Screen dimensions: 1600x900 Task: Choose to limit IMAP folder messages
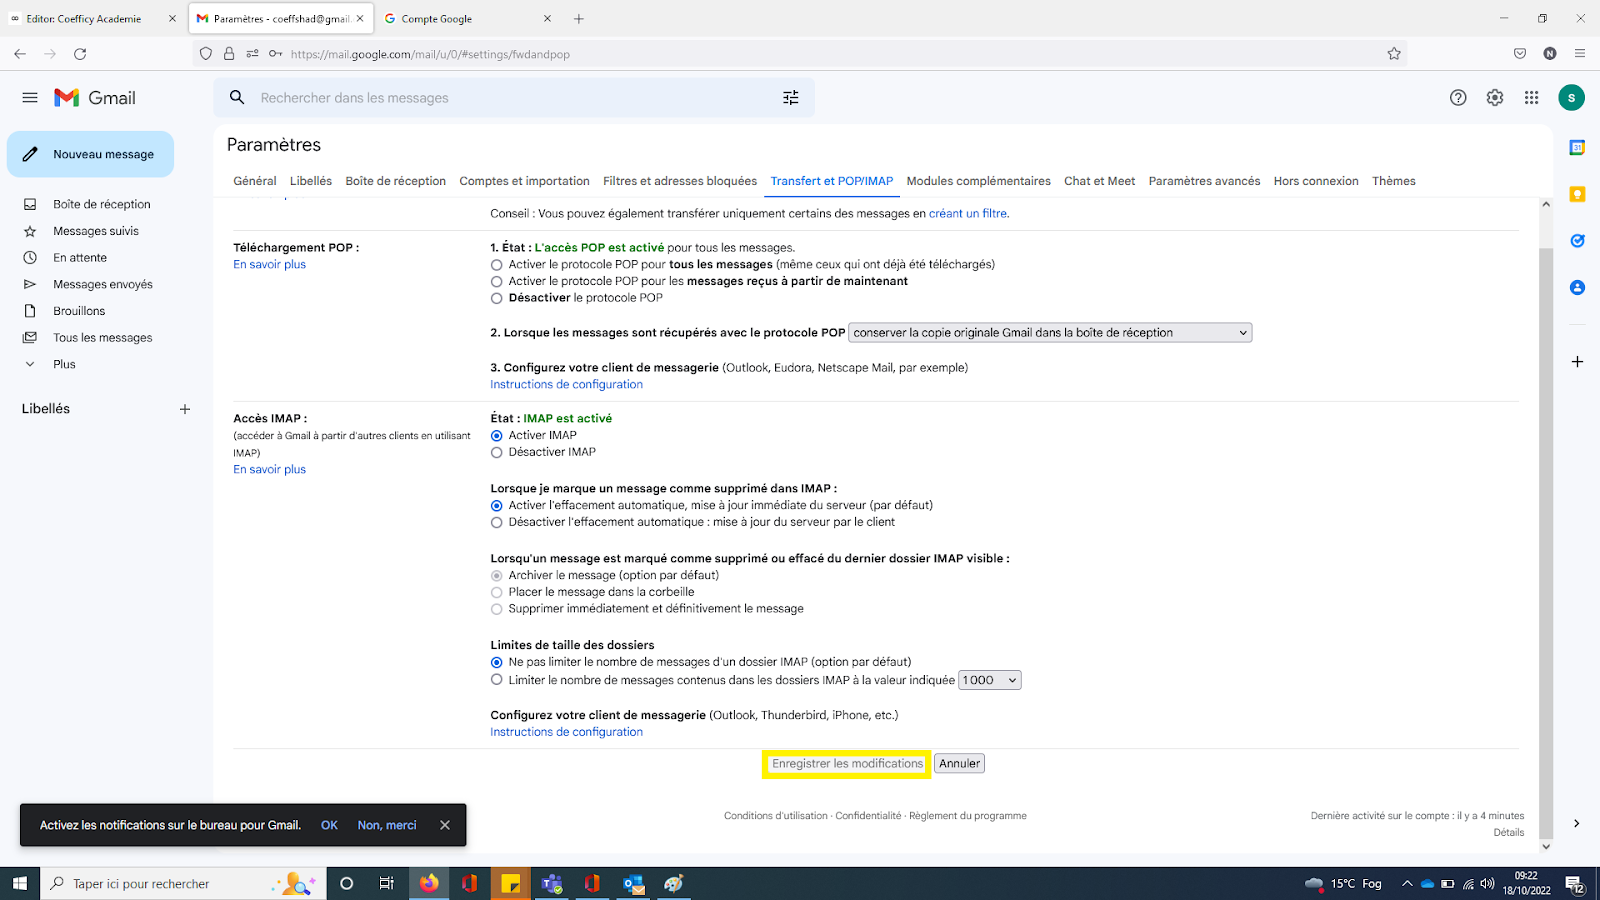[x=497, y=680]
